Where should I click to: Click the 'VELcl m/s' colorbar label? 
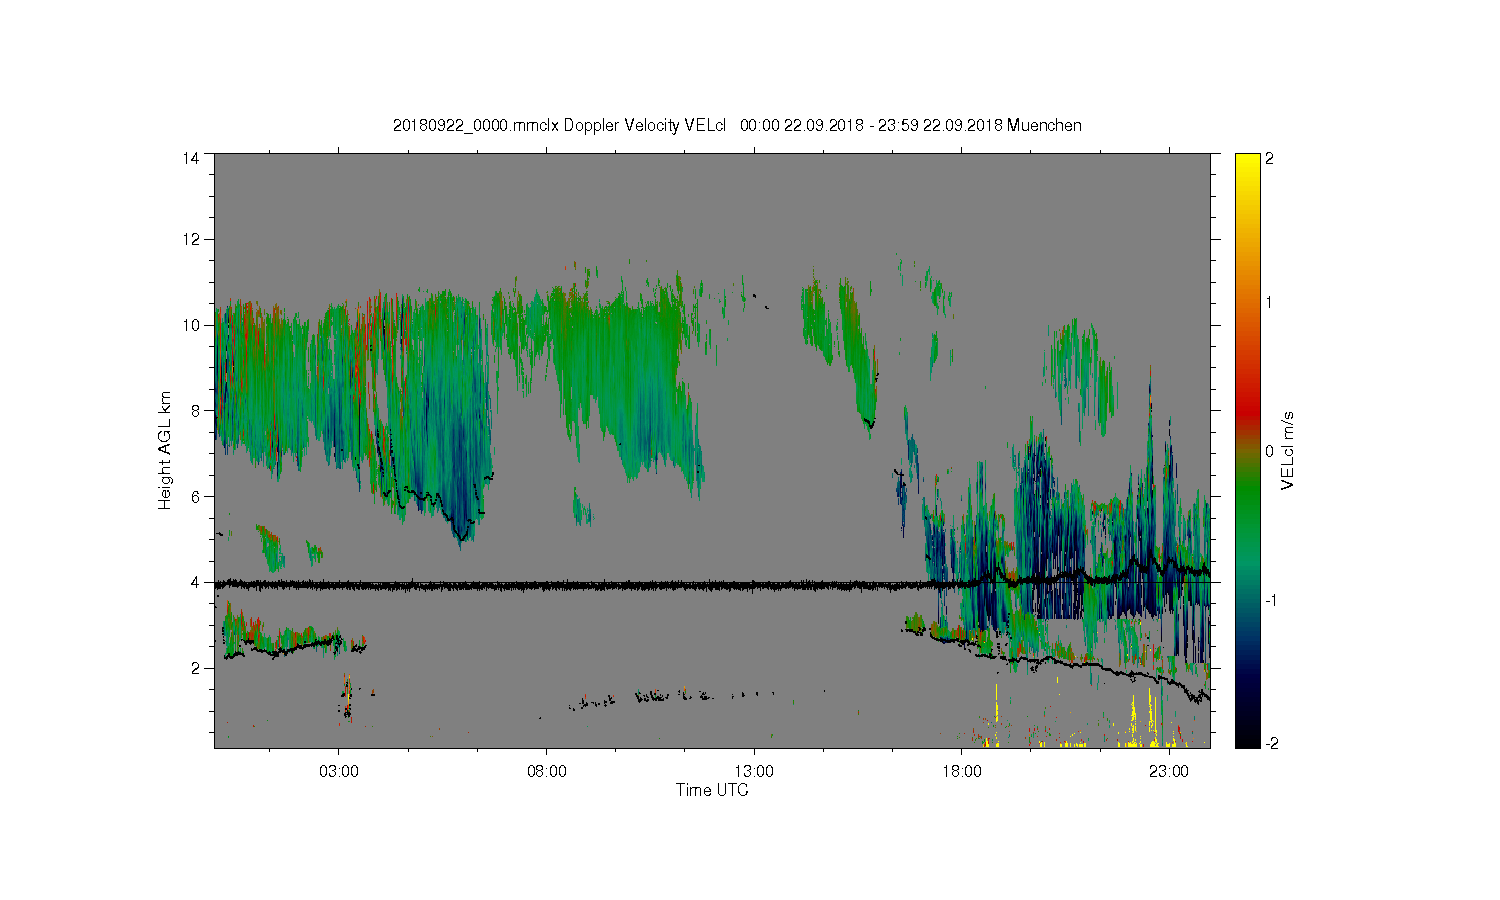[x=1287, y=450]
